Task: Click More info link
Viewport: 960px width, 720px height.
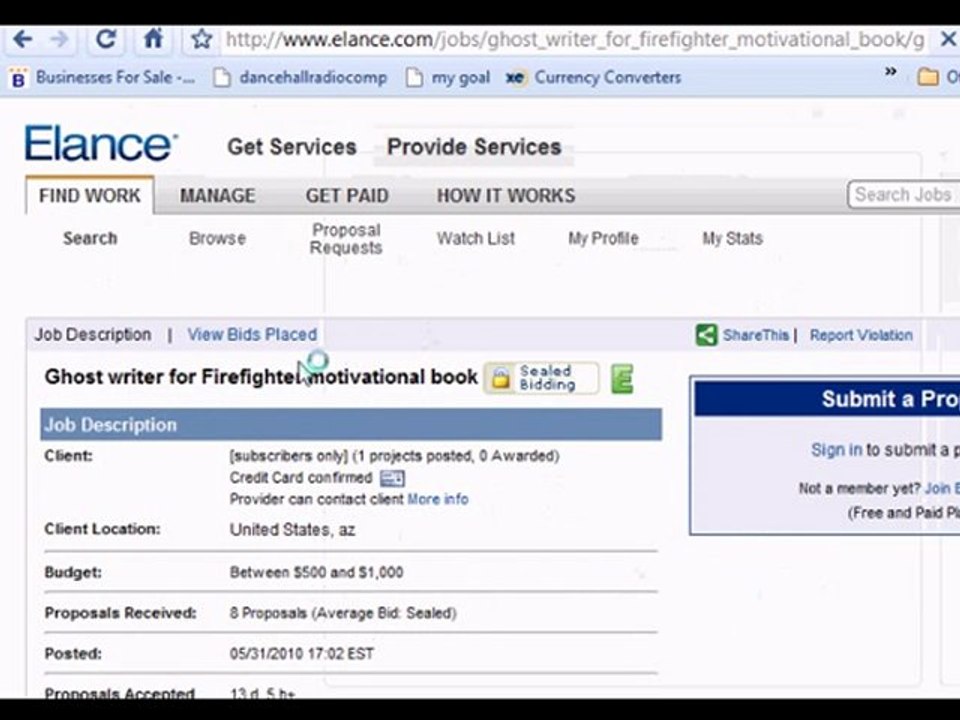Action: pyautogui.click(x=438, y=499)
